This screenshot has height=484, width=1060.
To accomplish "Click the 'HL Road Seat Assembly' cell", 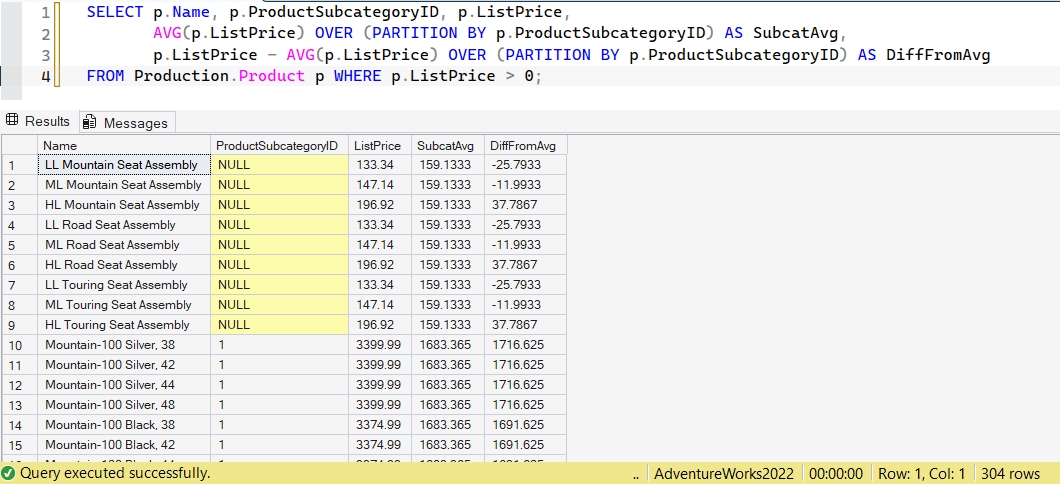I will pos(124,265).
